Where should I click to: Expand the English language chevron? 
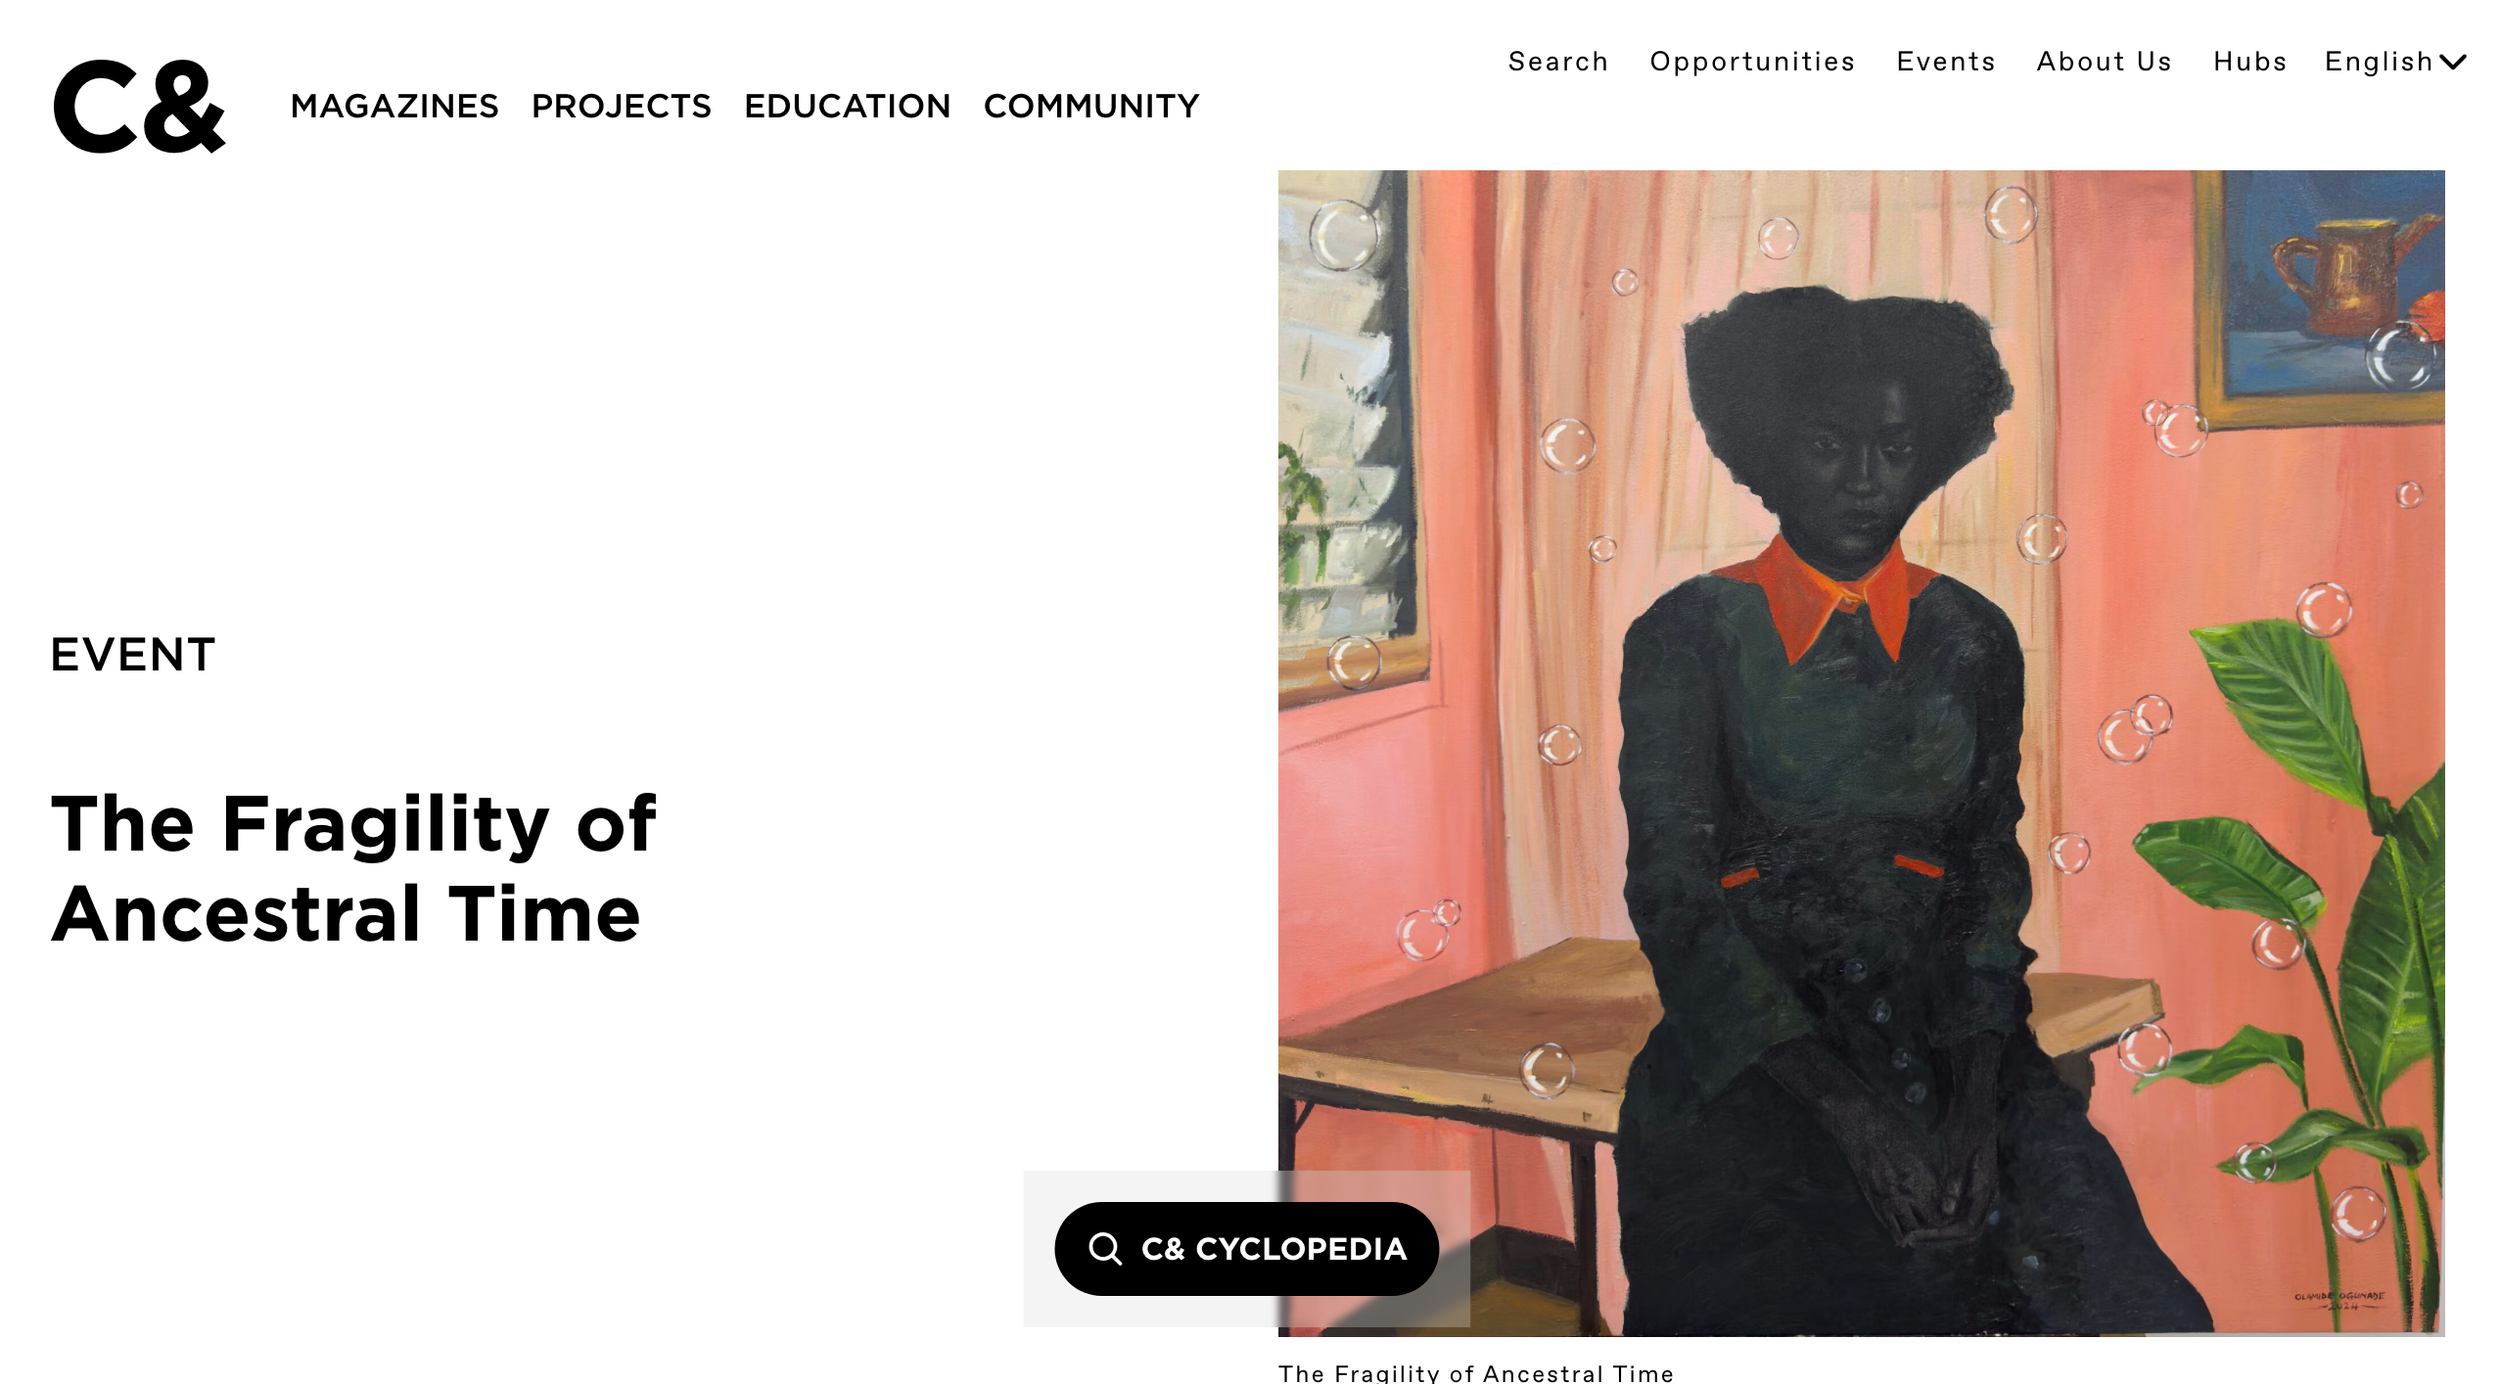(x=2454, y=62)
